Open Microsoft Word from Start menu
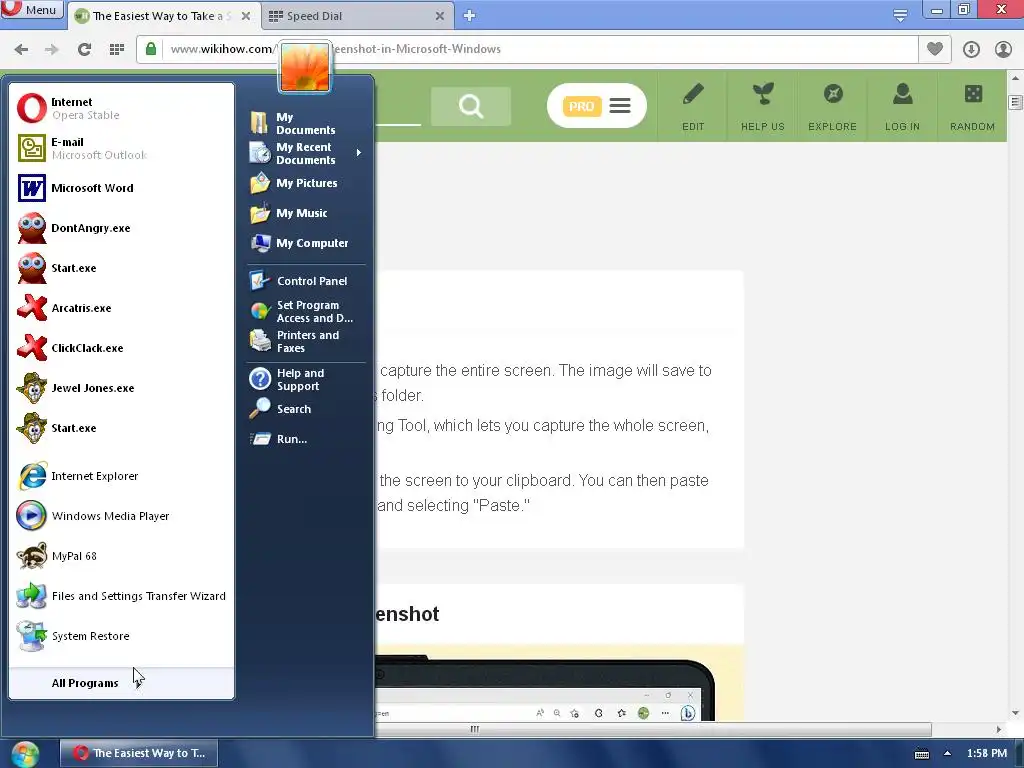The image size is (1024, 768). 121,188
